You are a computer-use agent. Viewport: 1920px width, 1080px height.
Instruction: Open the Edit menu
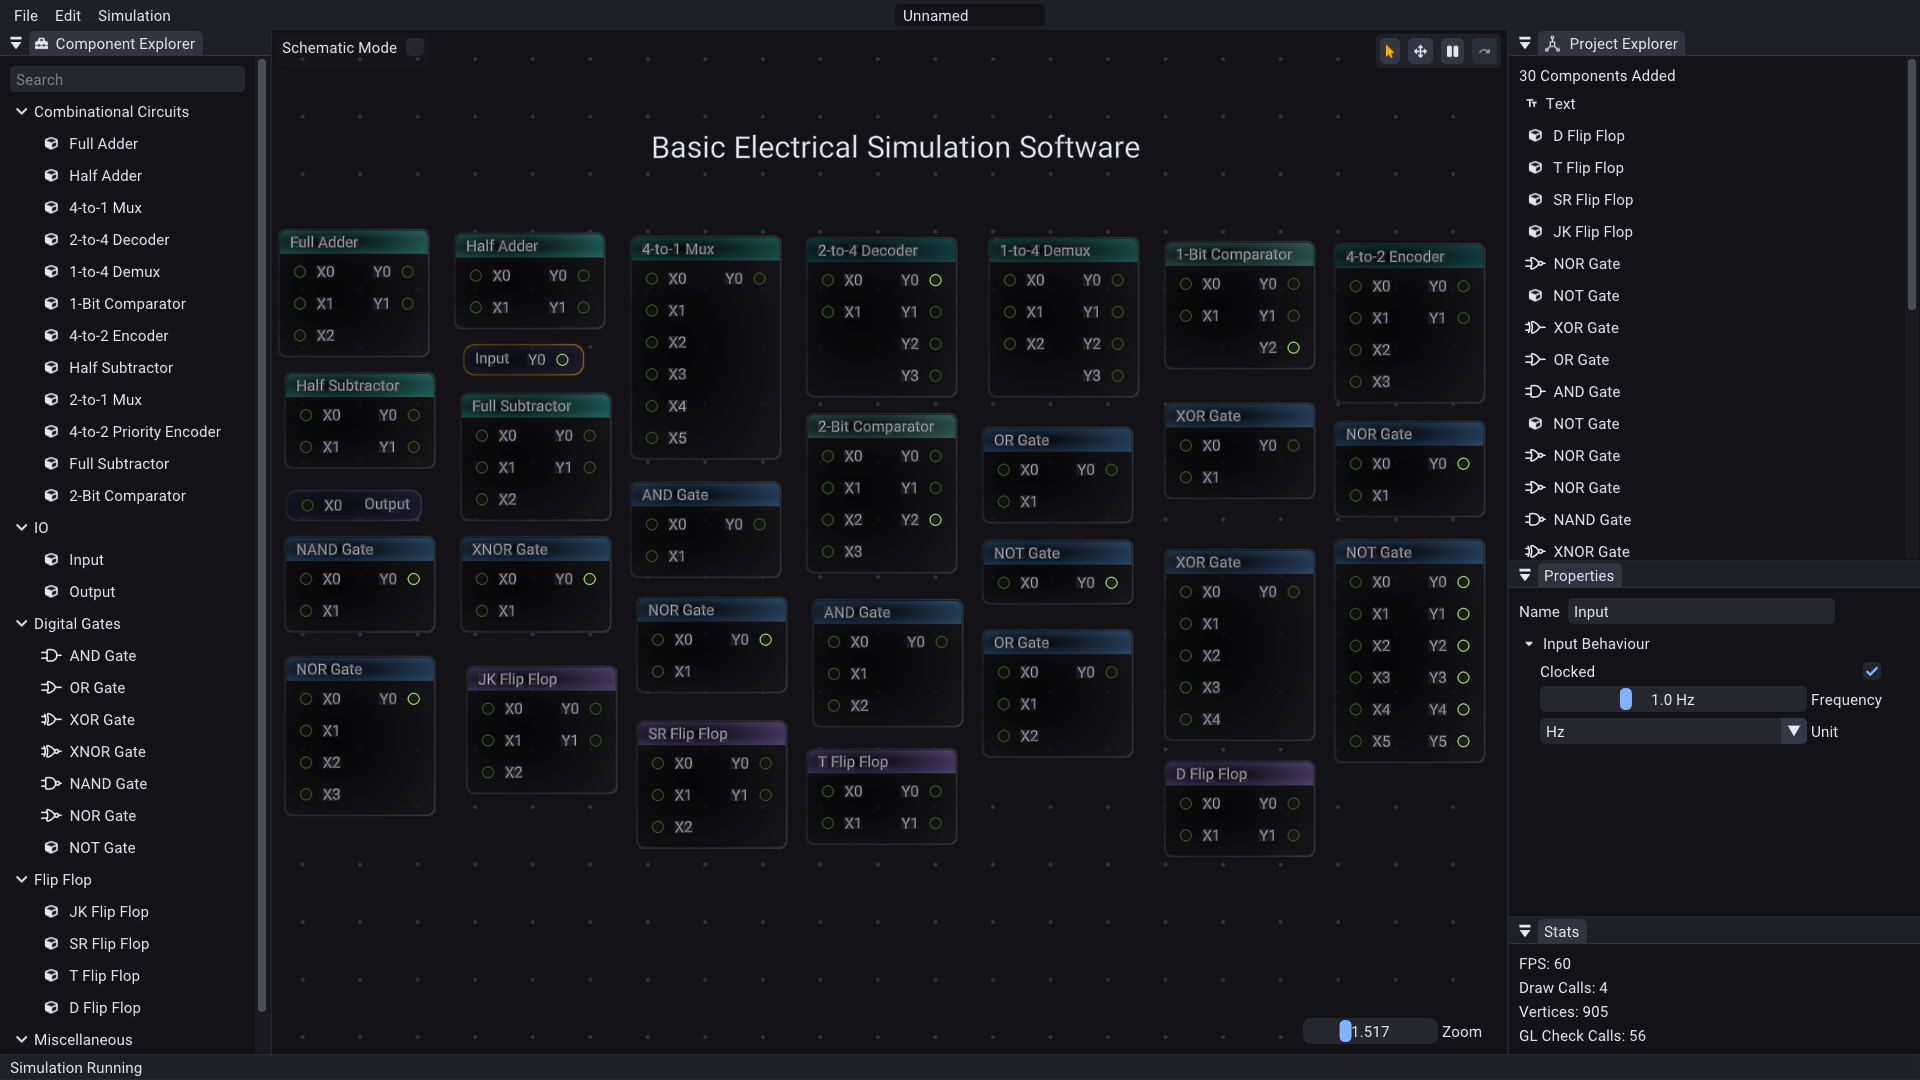click(x=68, y=16)
